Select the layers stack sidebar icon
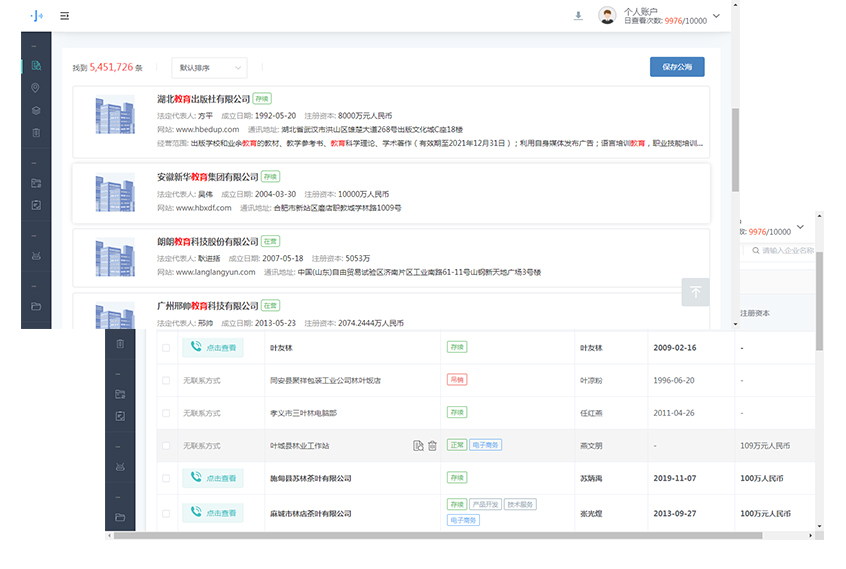846x569 pixels. [x=36, y=110]
